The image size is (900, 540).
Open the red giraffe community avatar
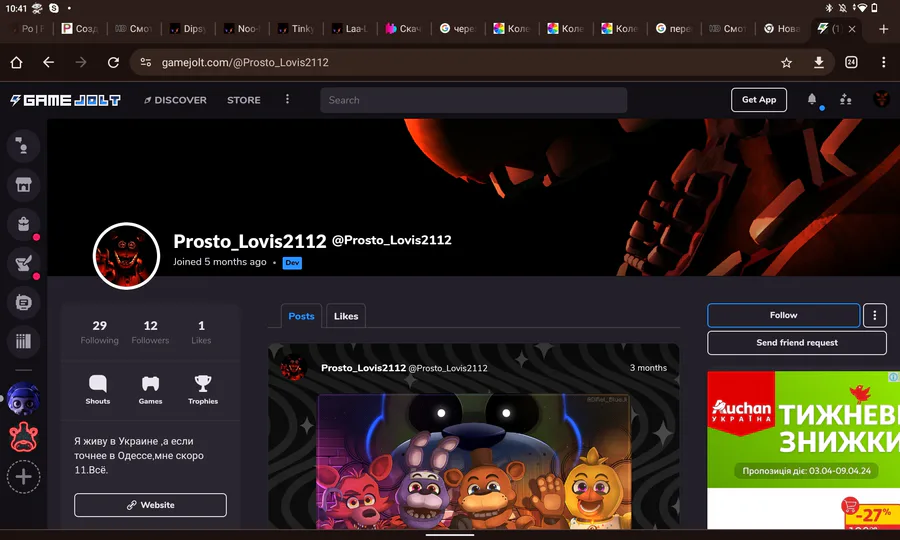tap(23, 437)
